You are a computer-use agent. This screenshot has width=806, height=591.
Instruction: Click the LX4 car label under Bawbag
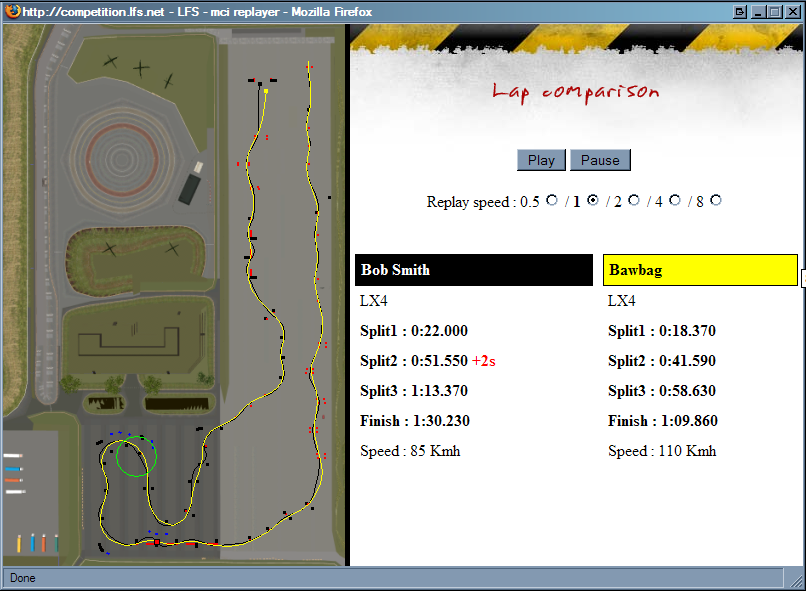coord(621,301)
